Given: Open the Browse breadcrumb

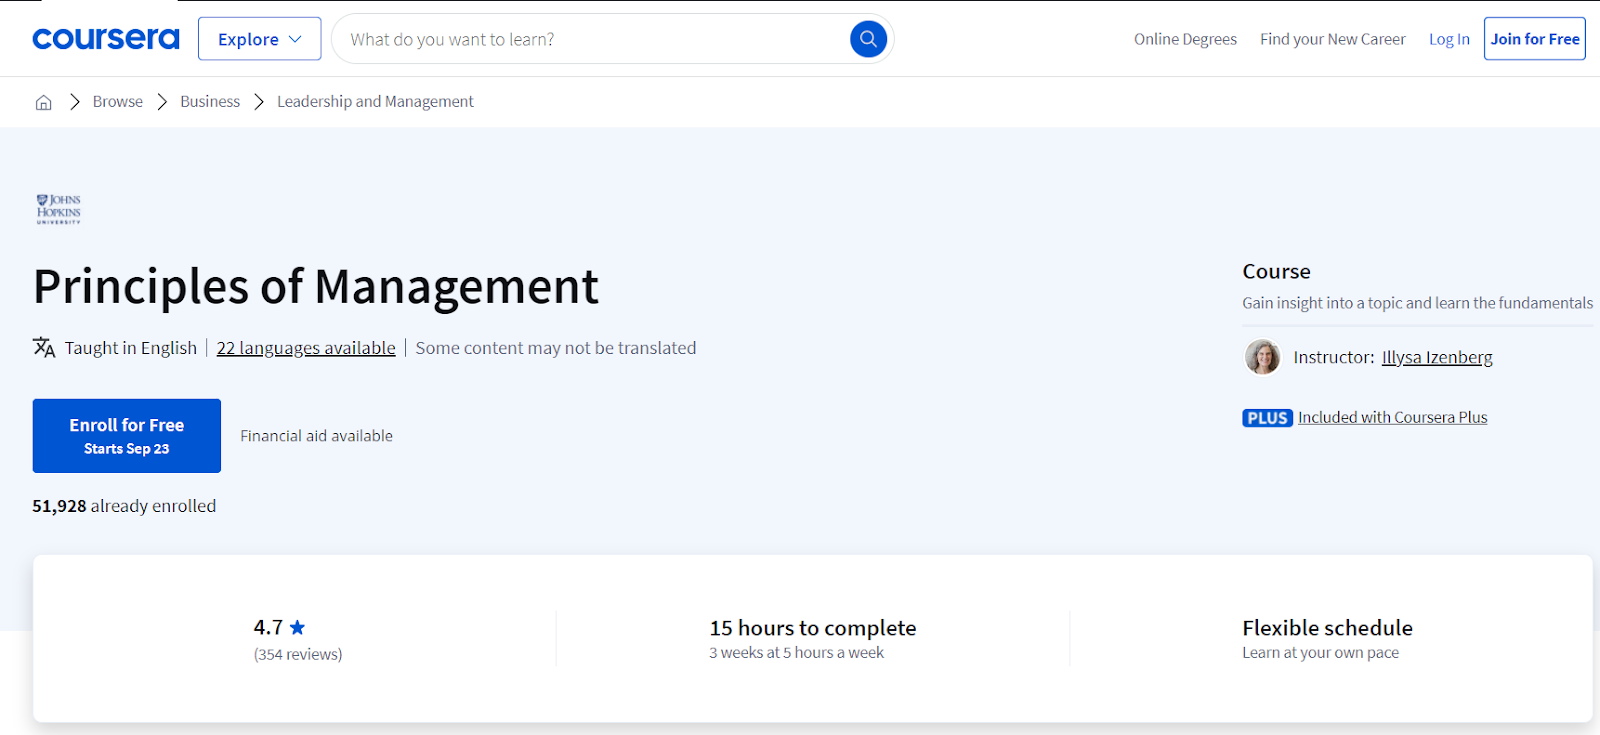Looking at the screenshot, I should point(118,102).
